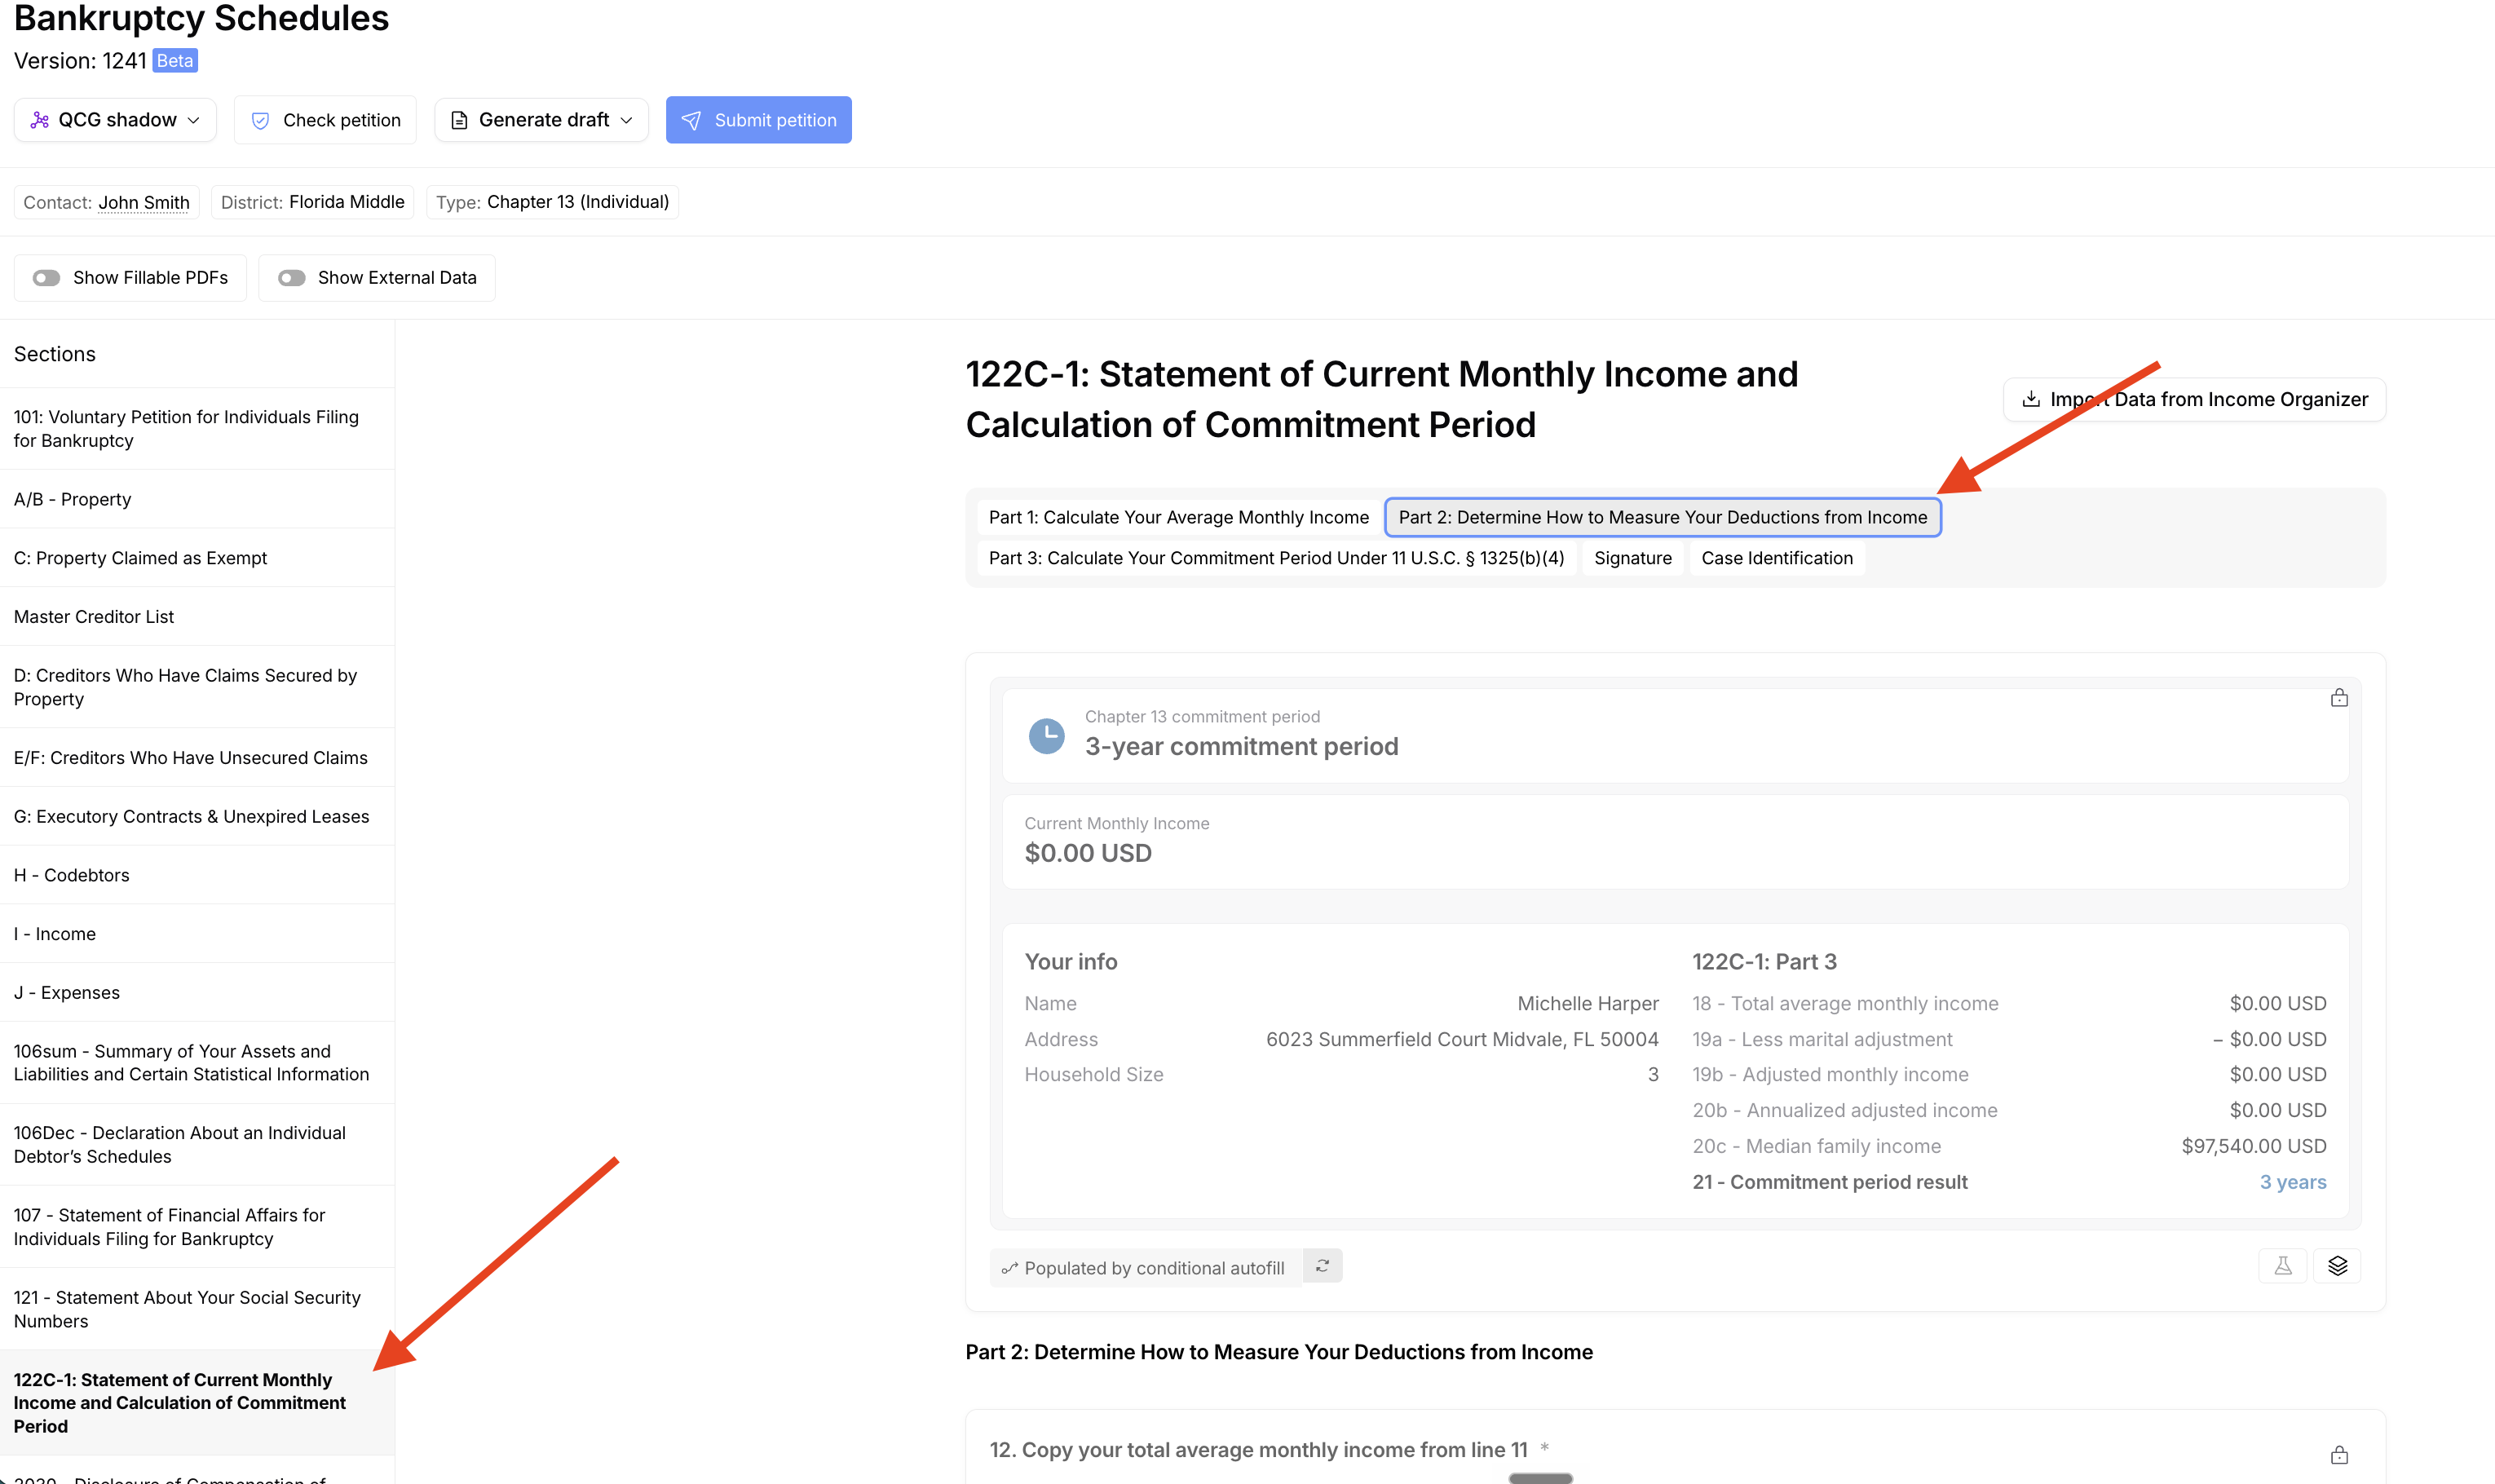Open the Case Identification tab

1776,558
